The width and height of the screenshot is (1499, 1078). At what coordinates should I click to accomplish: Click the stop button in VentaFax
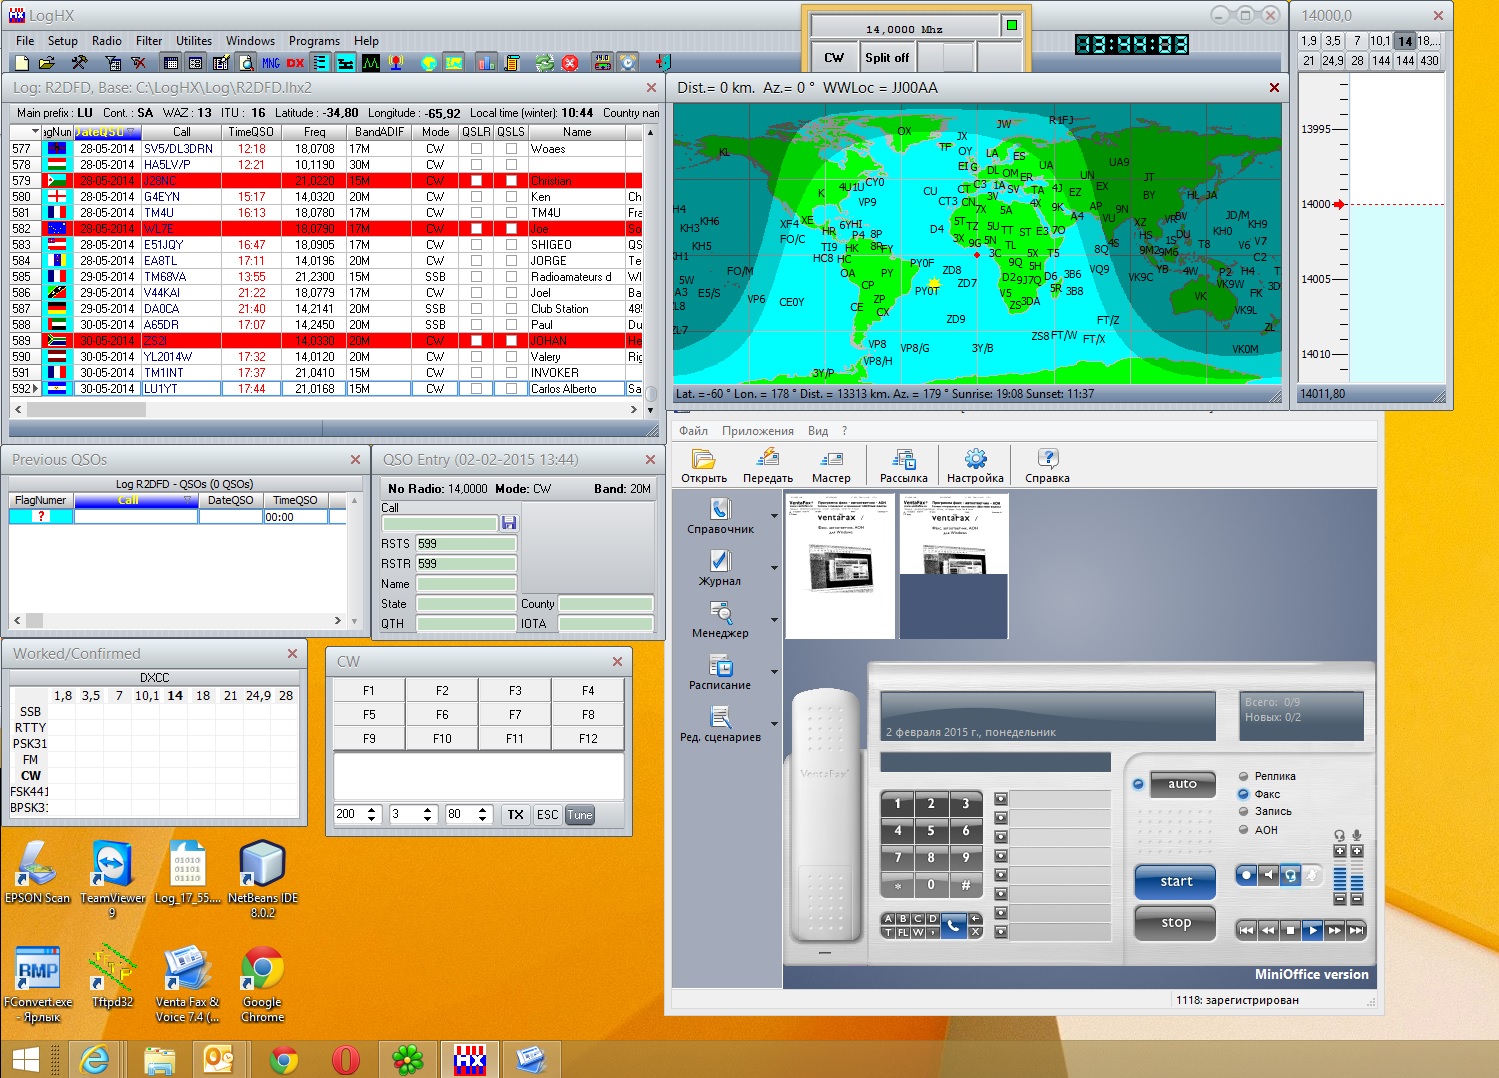1176,922
